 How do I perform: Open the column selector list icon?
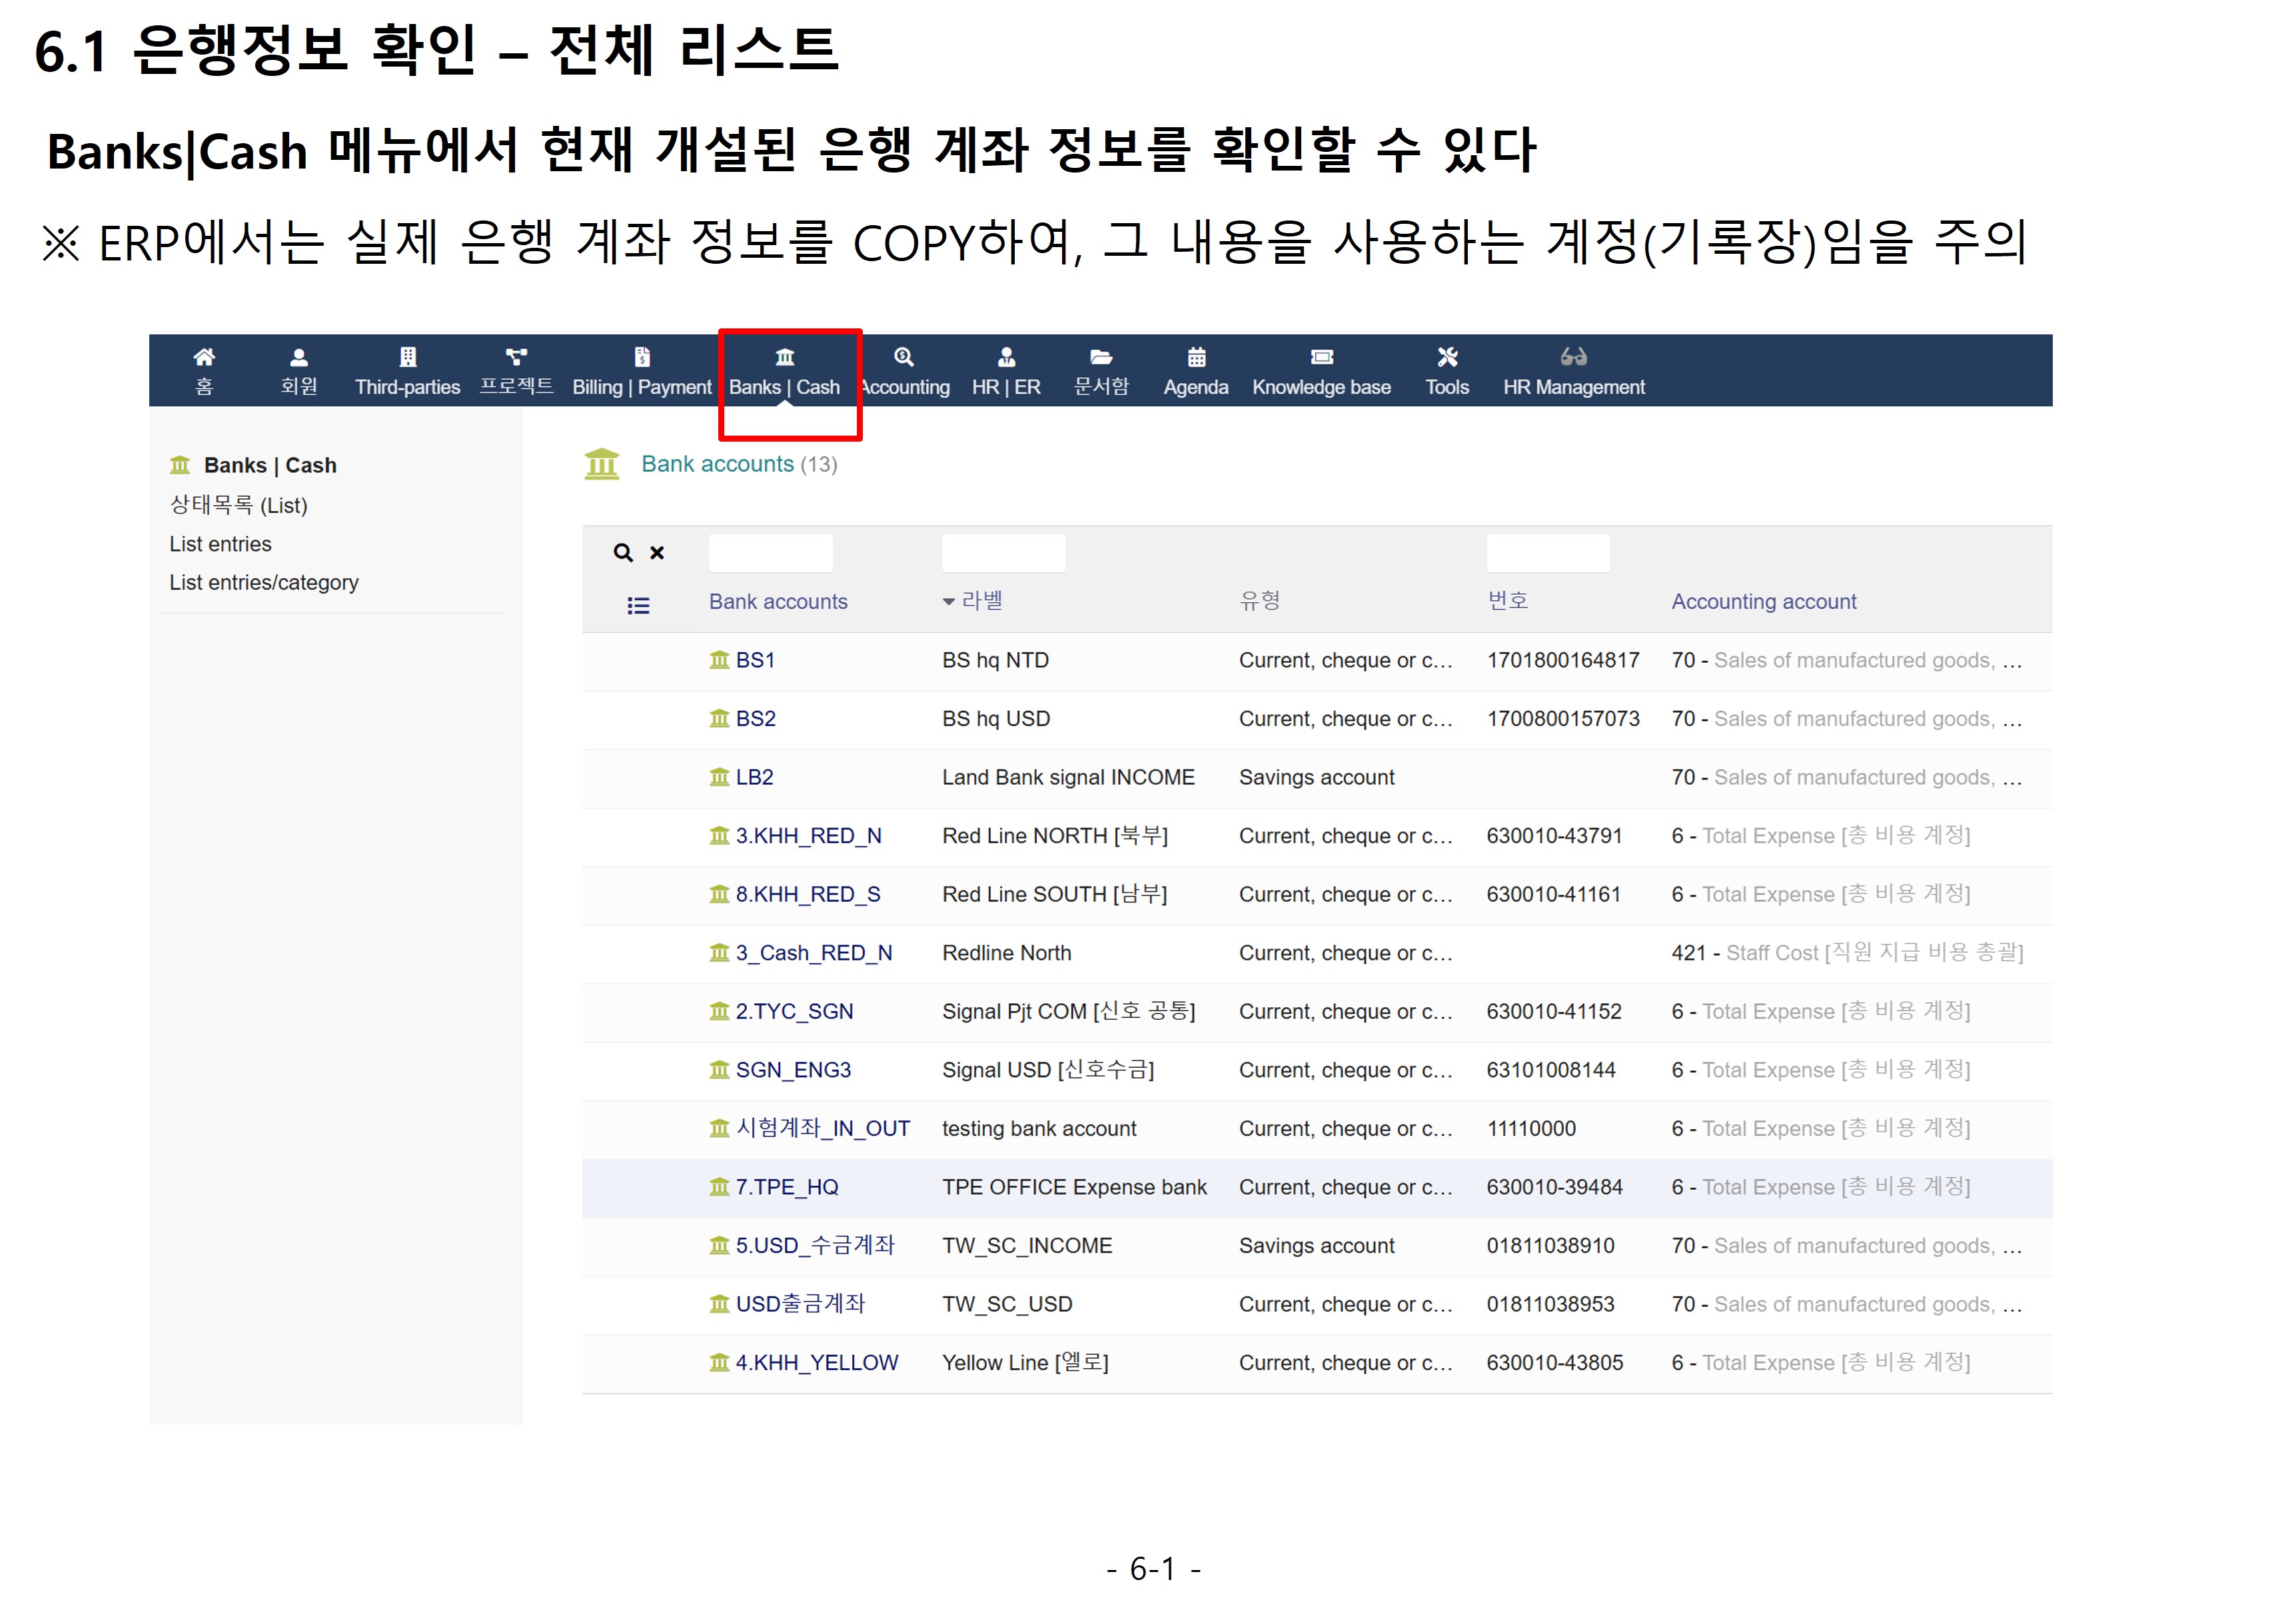[x=638, y=606]
